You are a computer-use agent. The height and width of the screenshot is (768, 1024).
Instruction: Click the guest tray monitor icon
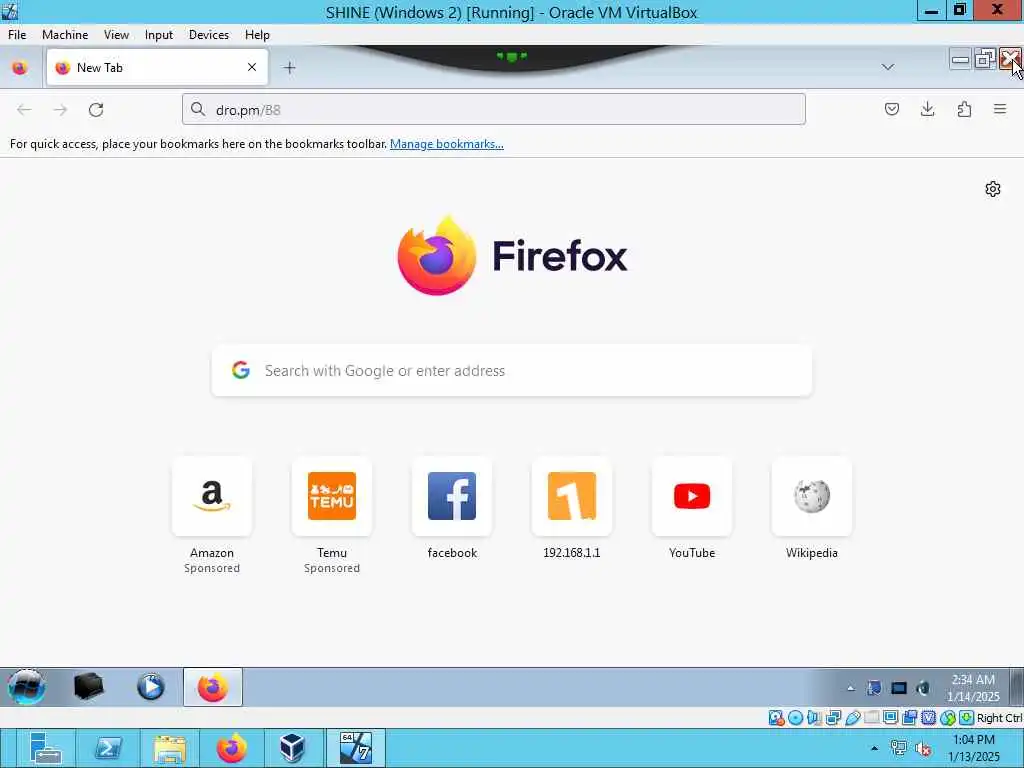pos(899,688)
